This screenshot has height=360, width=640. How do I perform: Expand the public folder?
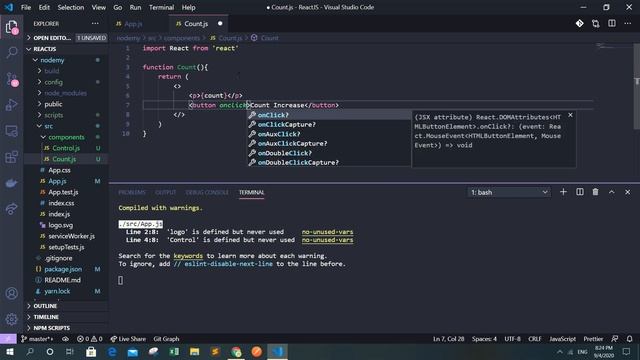(x=66, y=104)
